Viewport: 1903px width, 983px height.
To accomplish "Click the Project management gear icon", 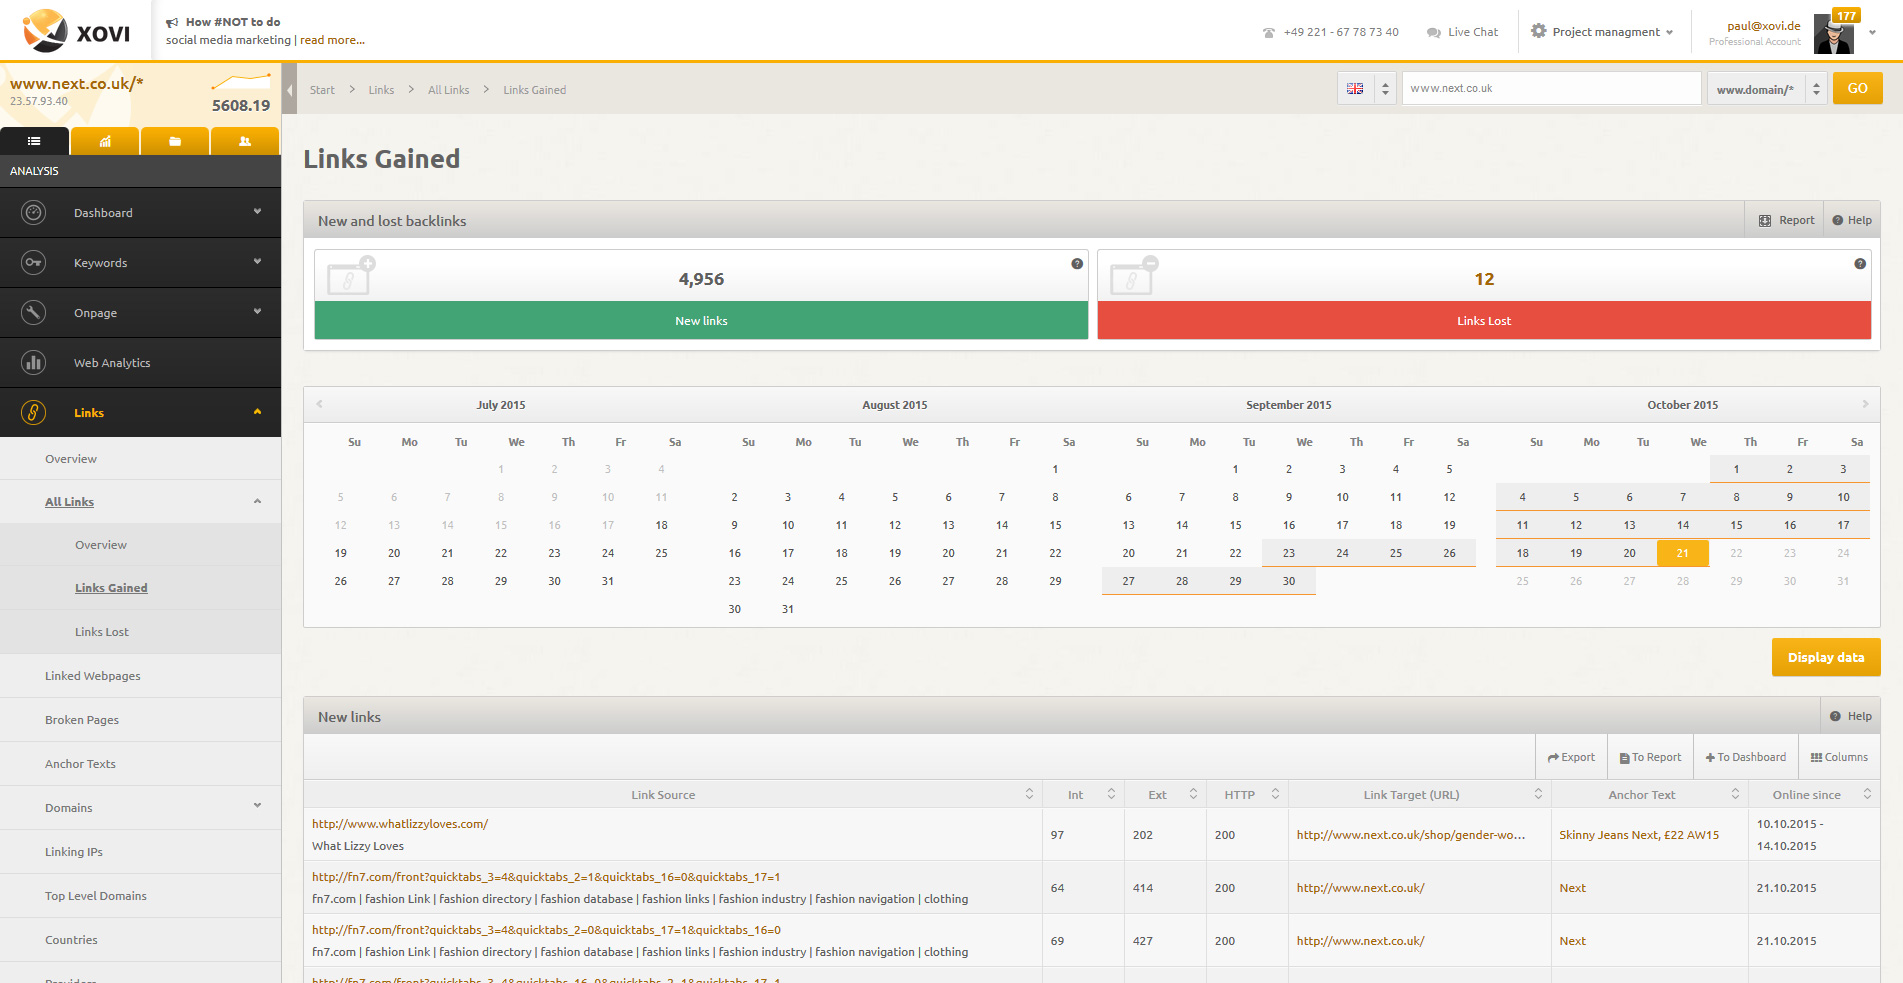I will [1538, 31].
